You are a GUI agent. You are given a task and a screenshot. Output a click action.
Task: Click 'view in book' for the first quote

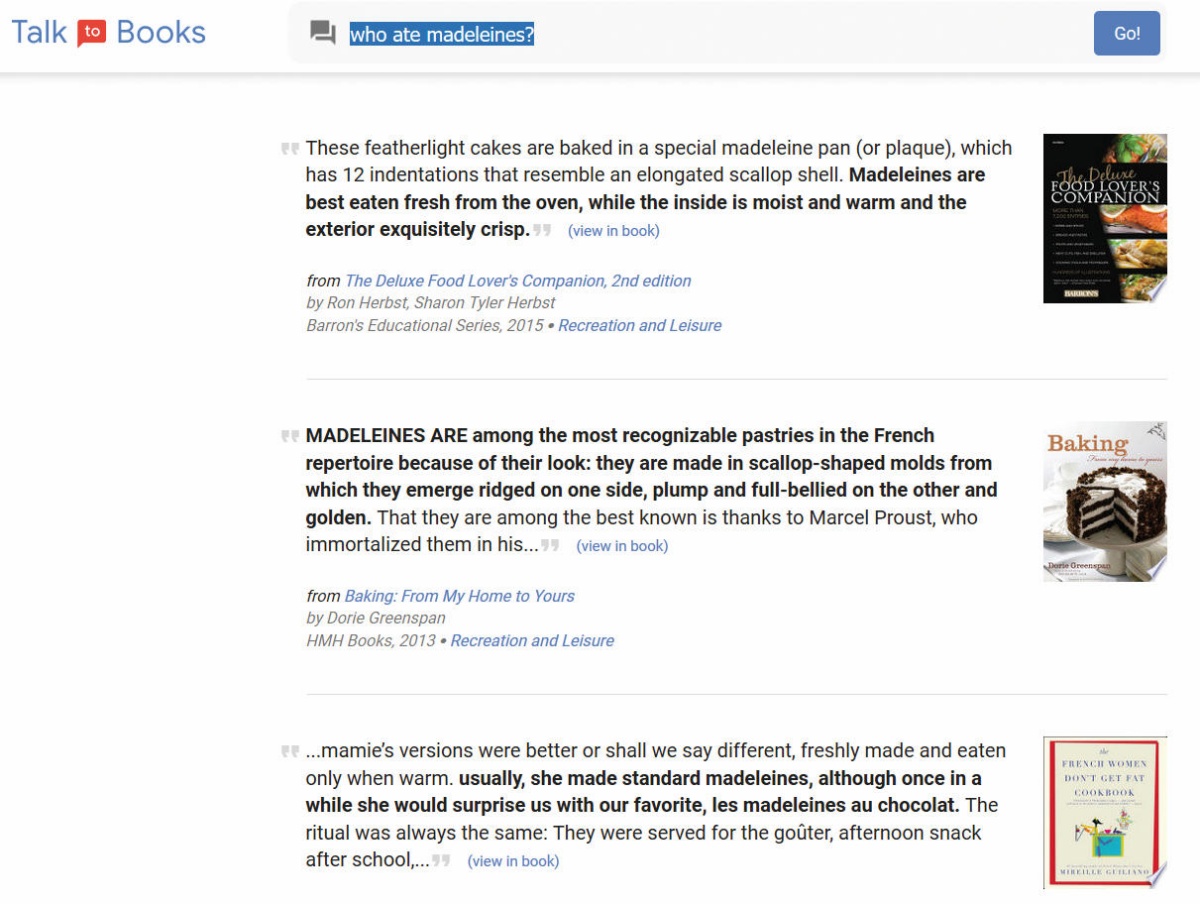pos(613,231)
